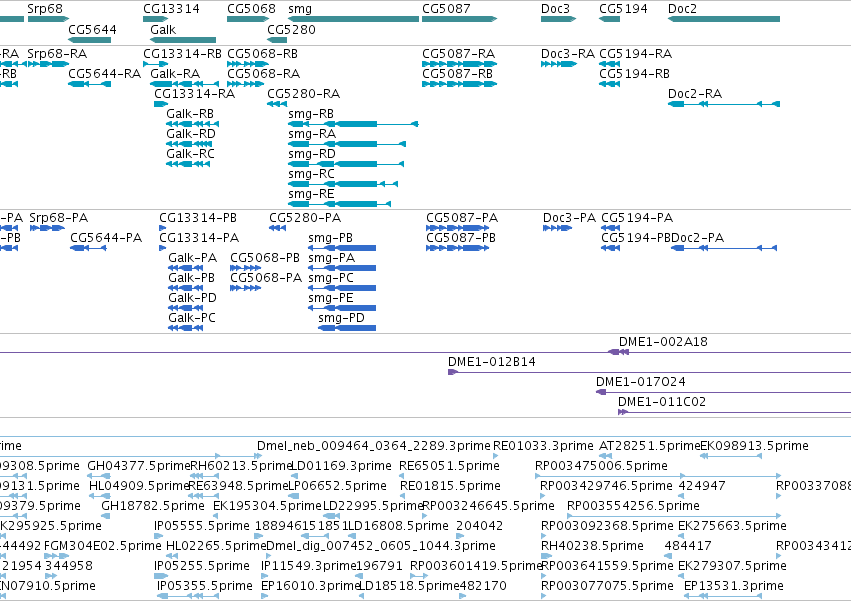
Task: Click the GH04377.5prime EST label
Action: 138,466
